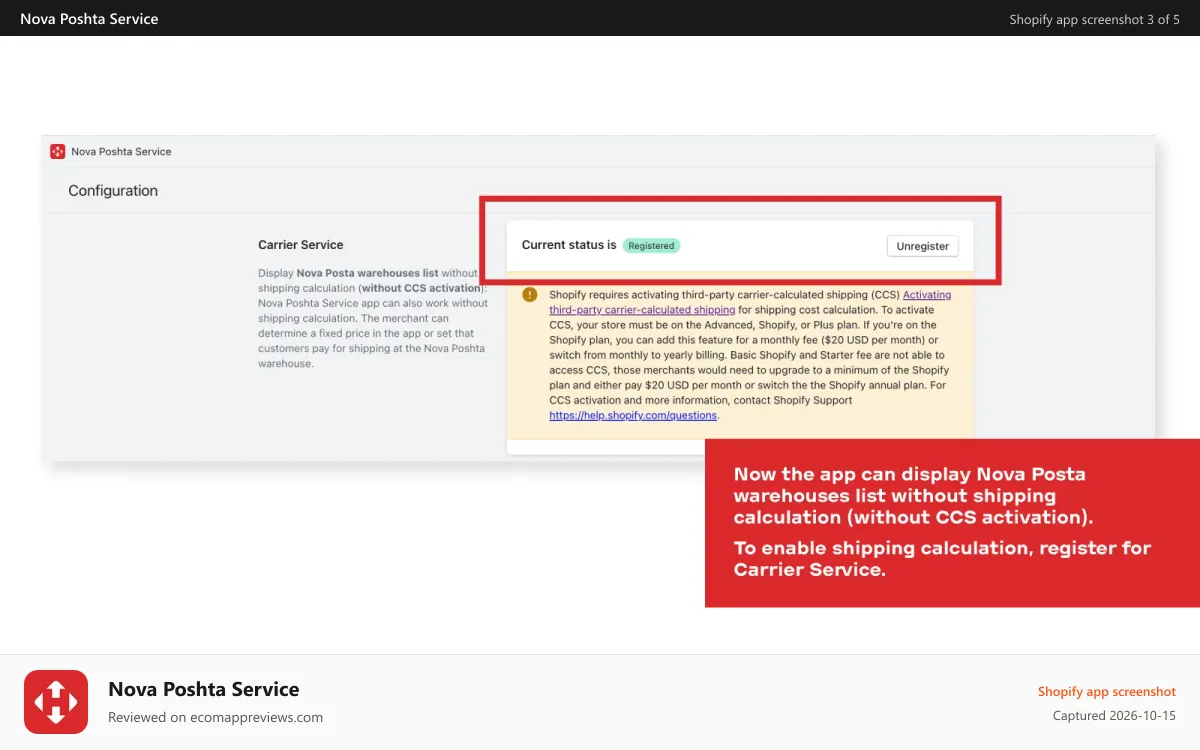1200x750 pixels.
Task: Click the Configuration page heading
Action: 113,191
